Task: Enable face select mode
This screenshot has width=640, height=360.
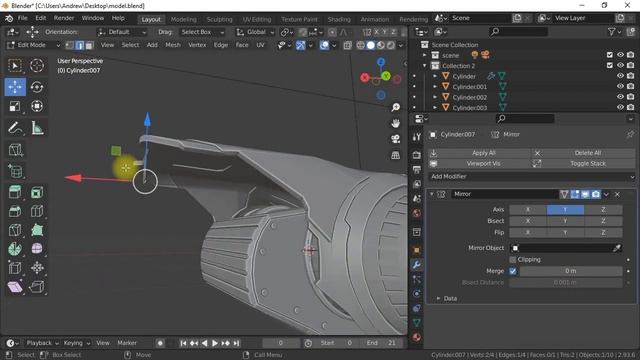Action: pyautogui.click(x=89, y=45)
